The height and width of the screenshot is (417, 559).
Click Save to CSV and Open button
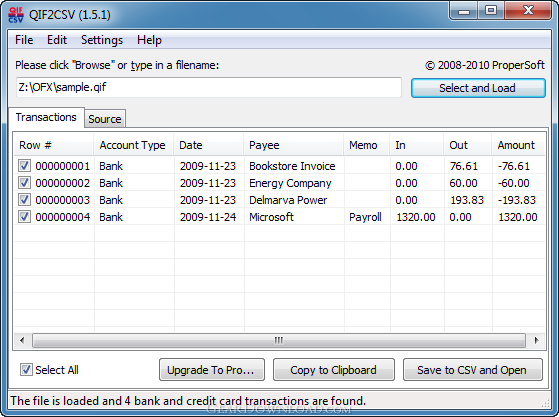point(472,370)
